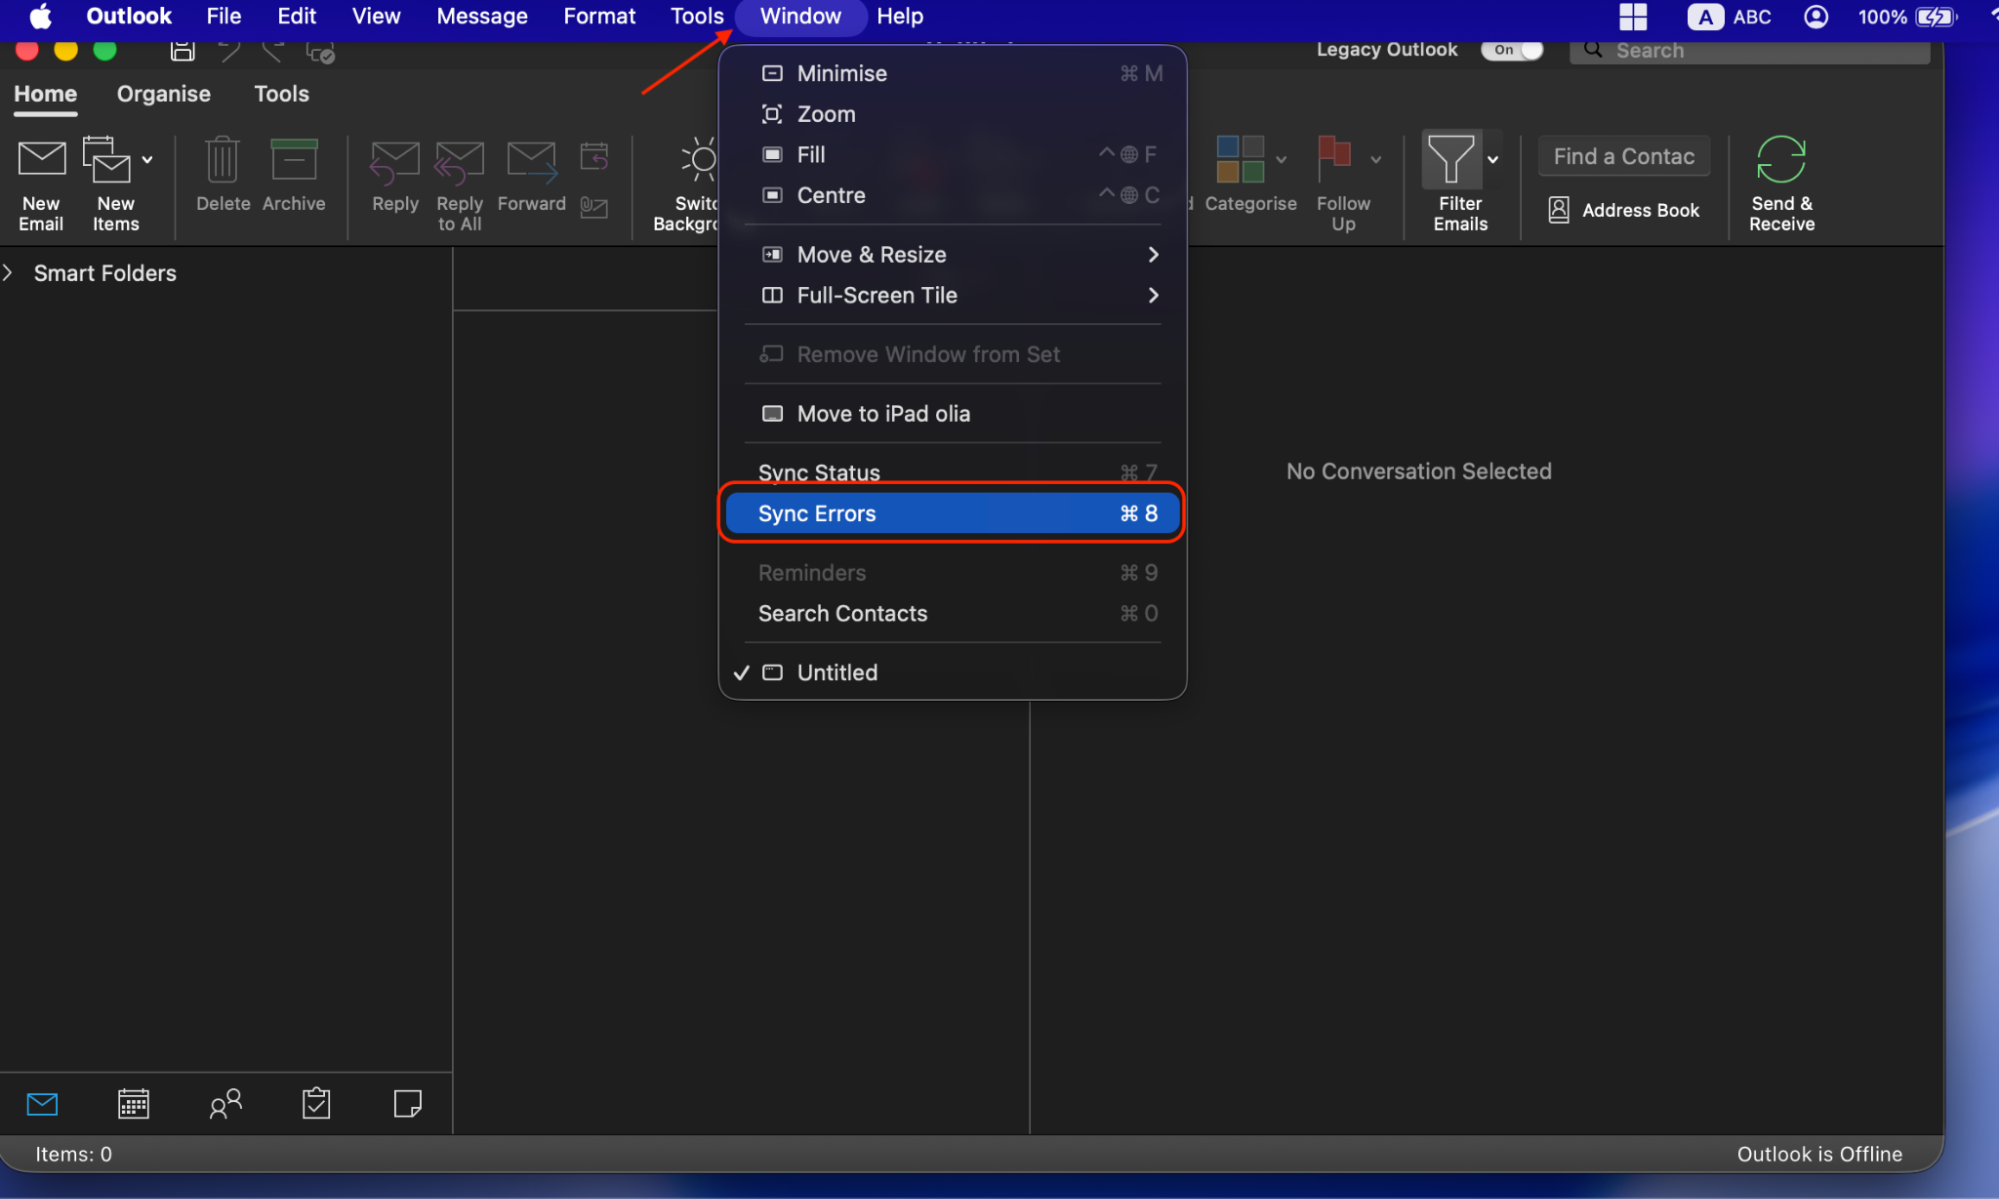
Task: Click the Undo icon in title bar
Action: click(x=228, y=51)
